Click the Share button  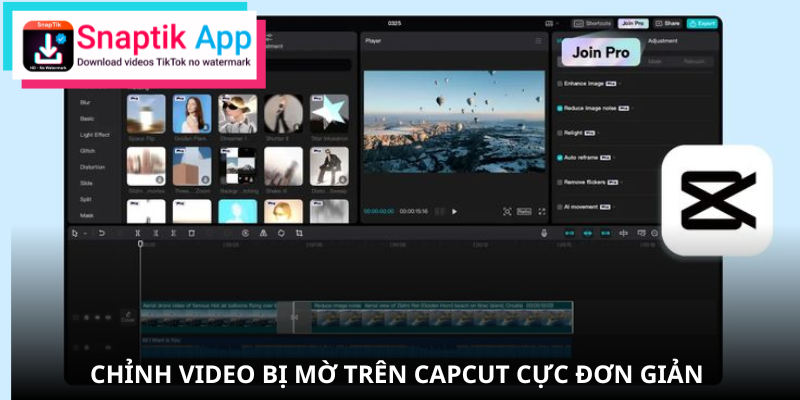[x=668, y=23]
